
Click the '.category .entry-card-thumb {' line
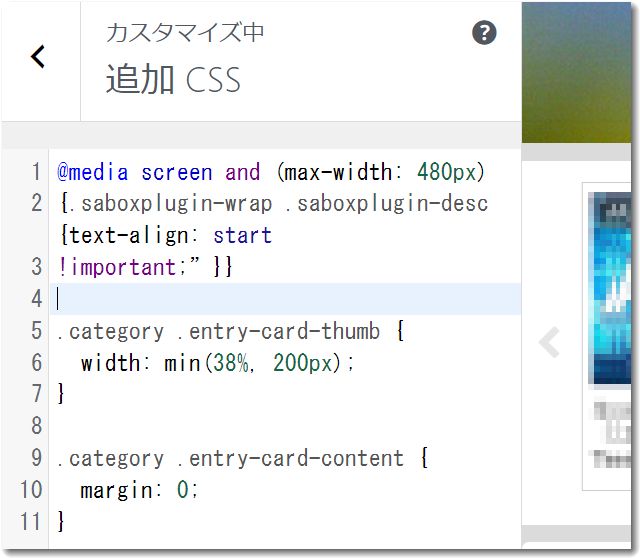230,331
